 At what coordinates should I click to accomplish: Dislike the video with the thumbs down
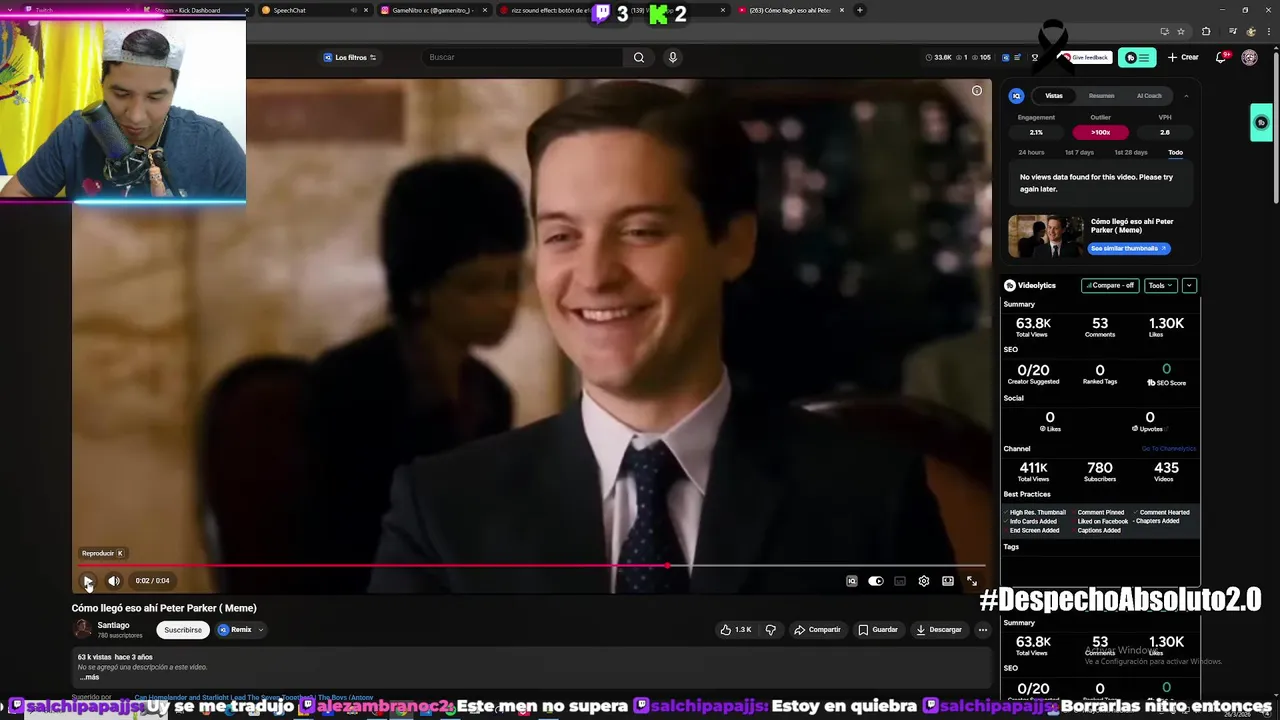771,630
